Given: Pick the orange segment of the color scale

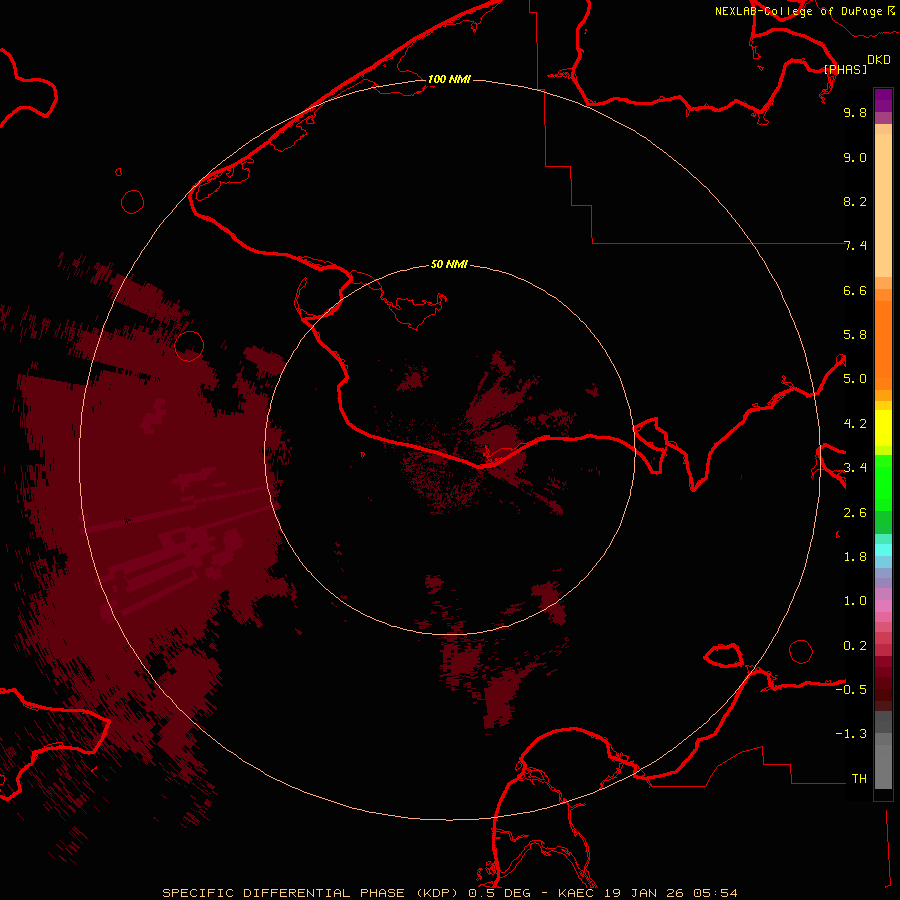Looking at the screenshot, I should [883, 345].
